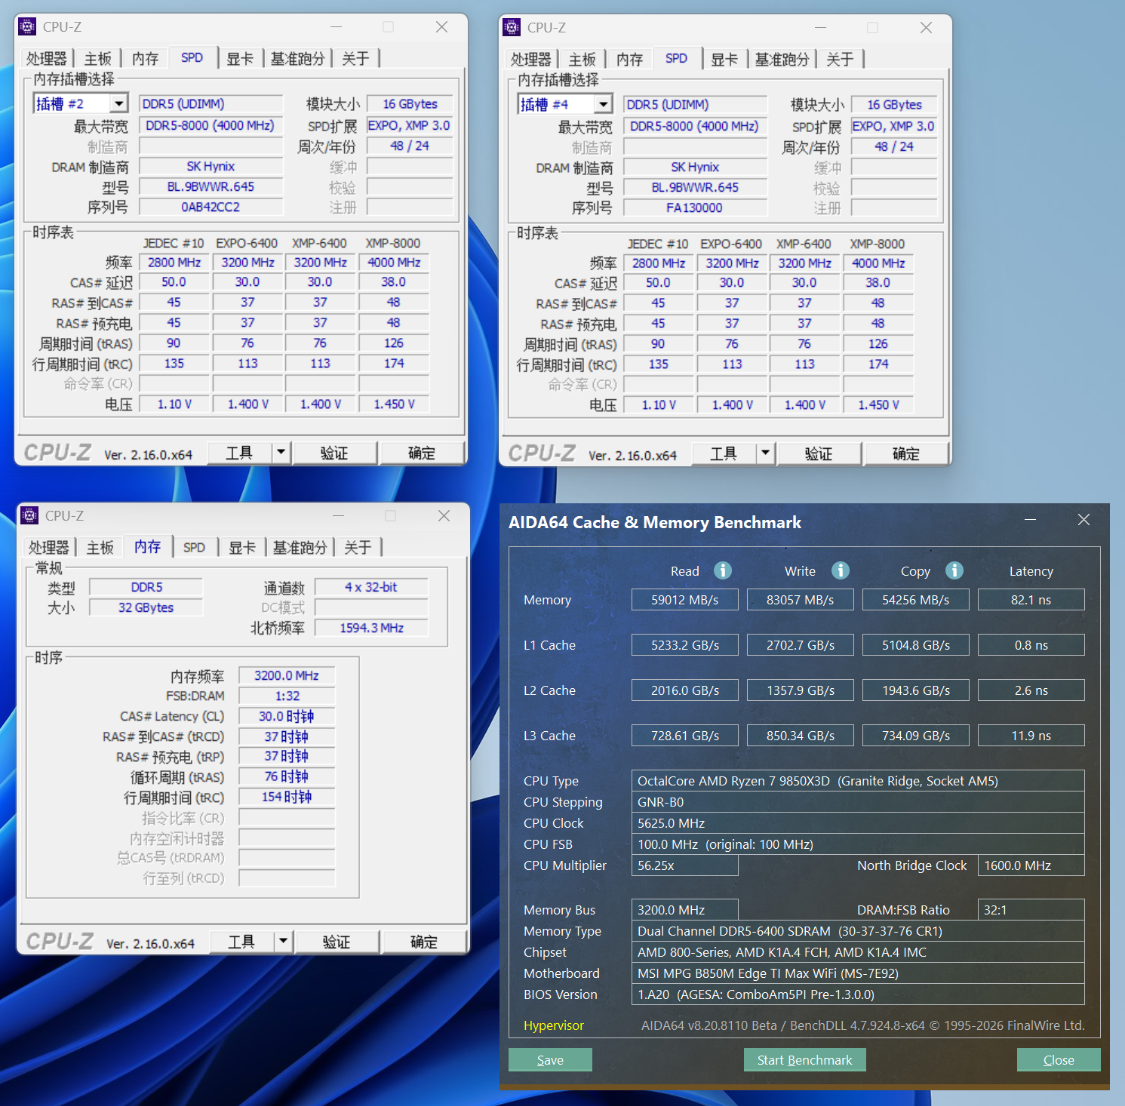The image size is (1125, 1106).
Task: Click the Copy info icon in AIDA64
Action: (x=954, y=570)
